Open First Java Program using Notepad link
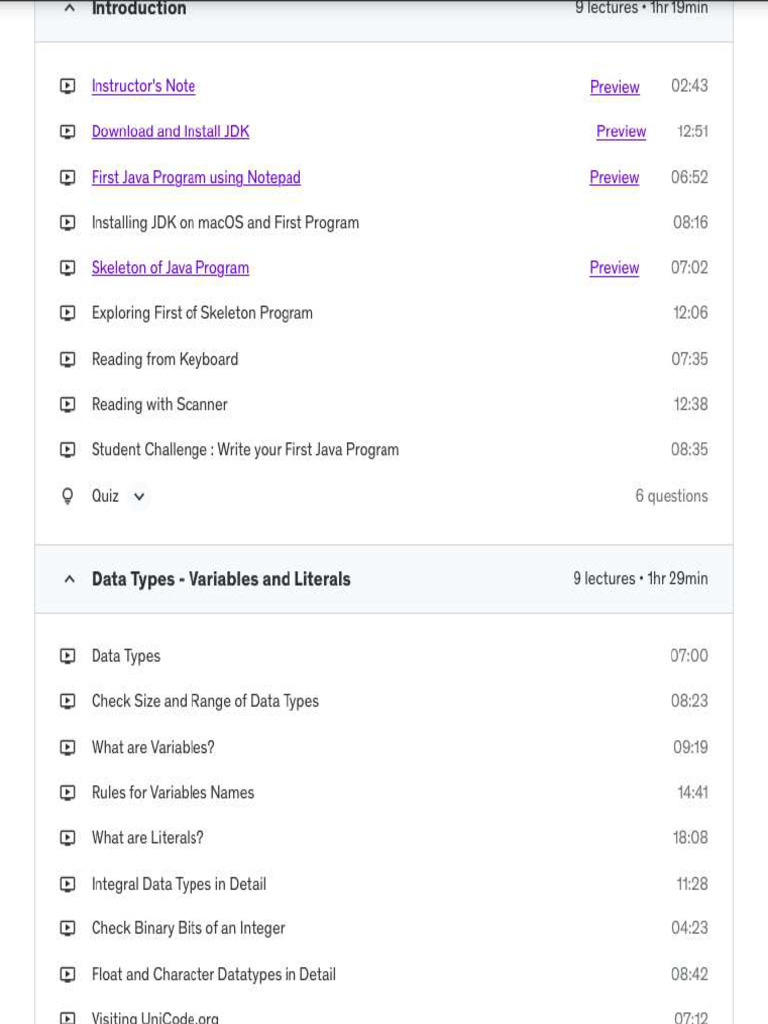Viewport: 768px width, 1024px height. point(196,177)
